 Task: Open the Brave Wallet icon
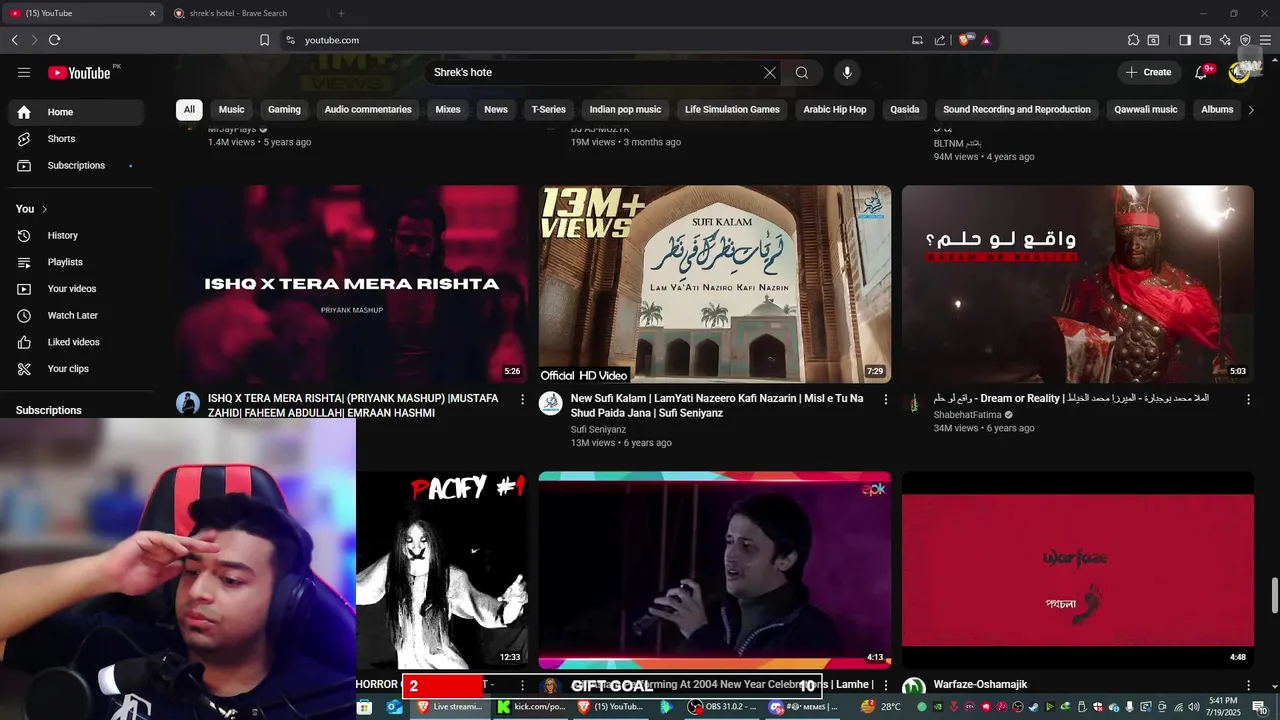click(1205, 40)
